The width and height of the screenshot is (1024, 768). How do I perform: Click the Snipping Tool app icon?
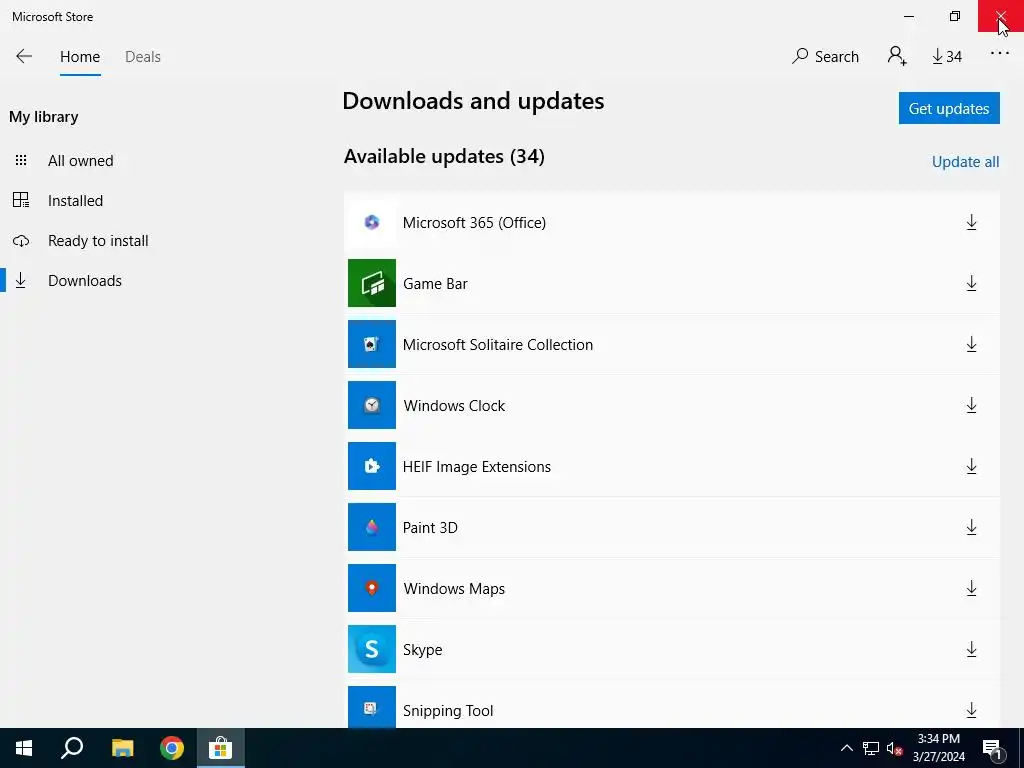(x=372, y=707)
